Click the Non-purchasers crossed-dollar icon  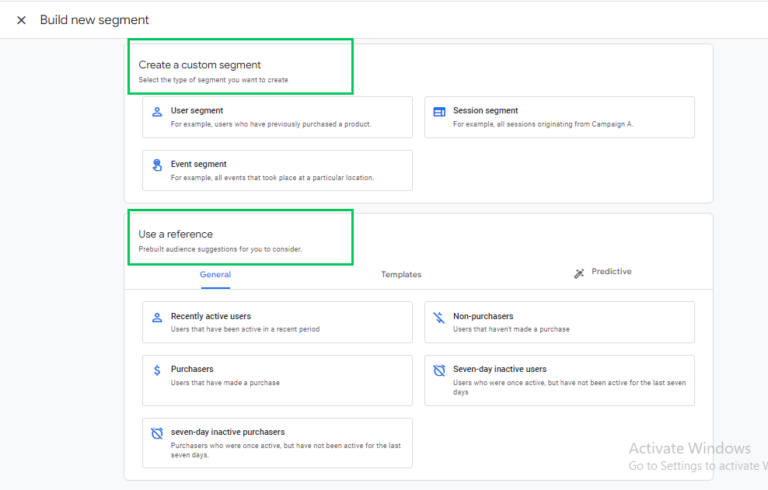pos(439,318)
